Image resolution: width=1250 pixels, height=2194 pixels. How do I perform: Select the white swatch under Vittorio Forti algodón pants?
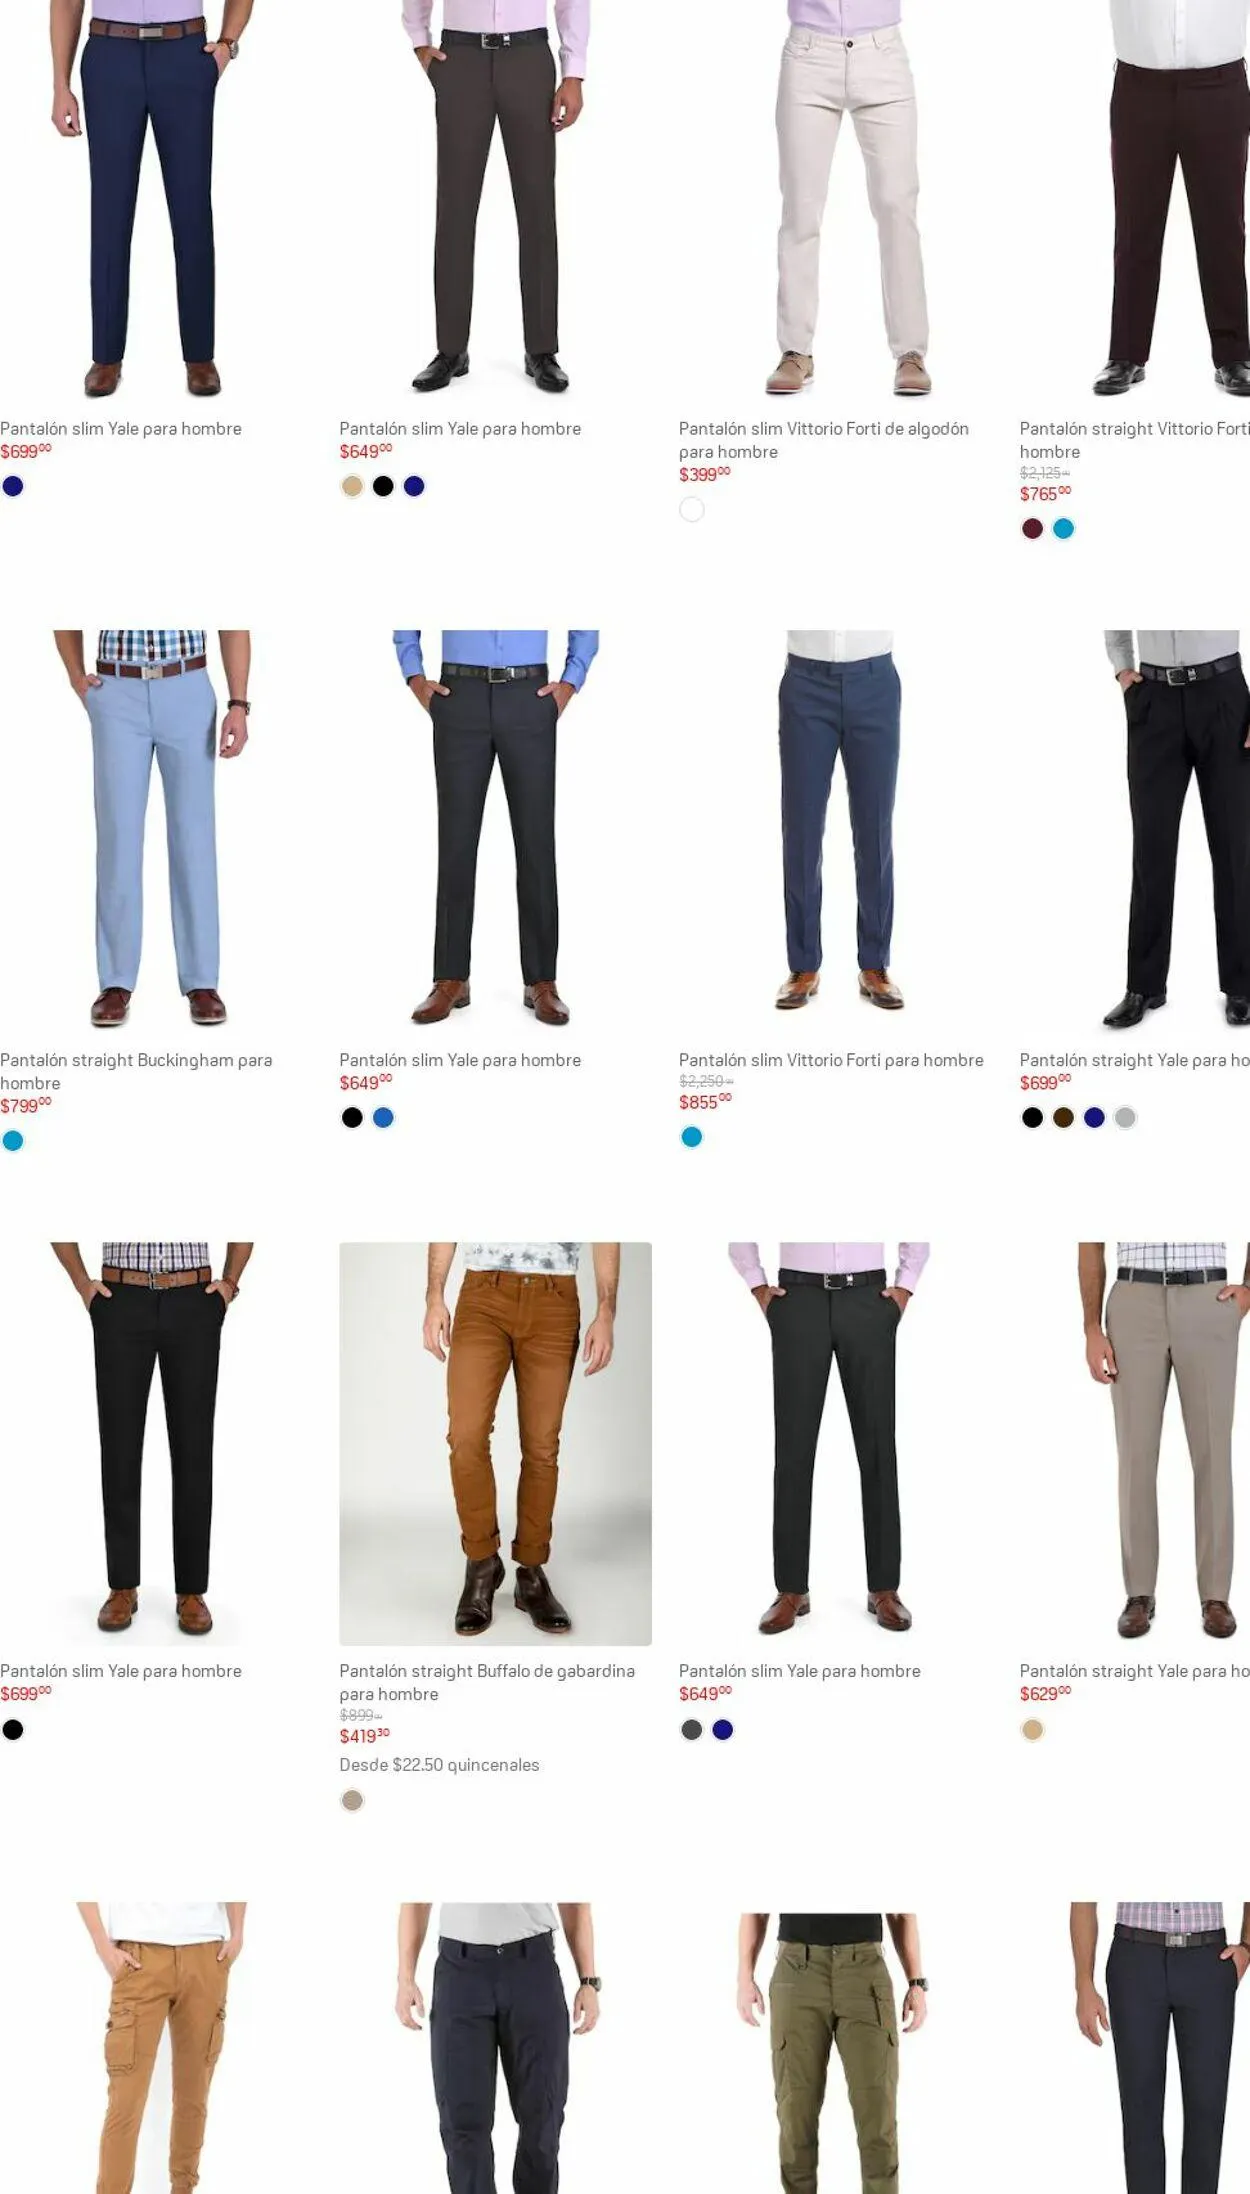[692, 509]
